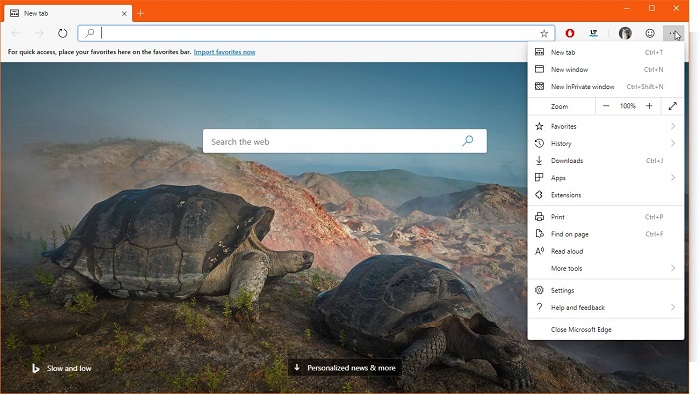Increase zoom with the plus button
The image size is (700, 394).
click(649, 106)
